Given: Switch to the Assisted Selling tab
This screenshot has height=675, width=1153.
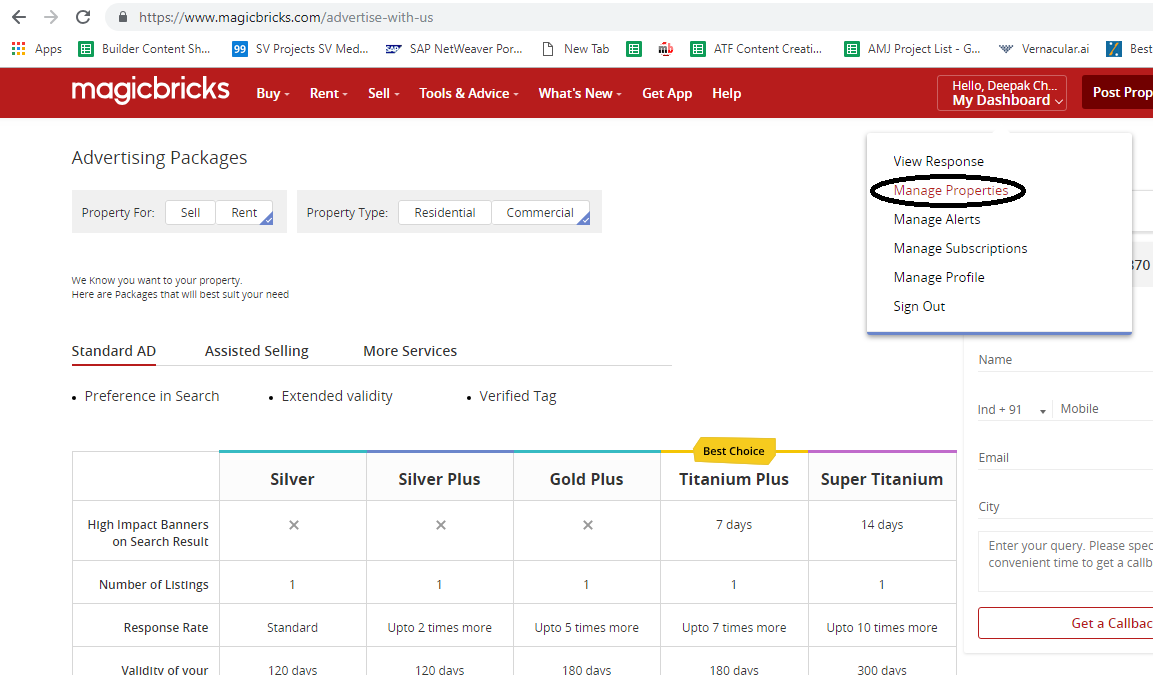Looking at the screenshot, I should coord(256,351).
